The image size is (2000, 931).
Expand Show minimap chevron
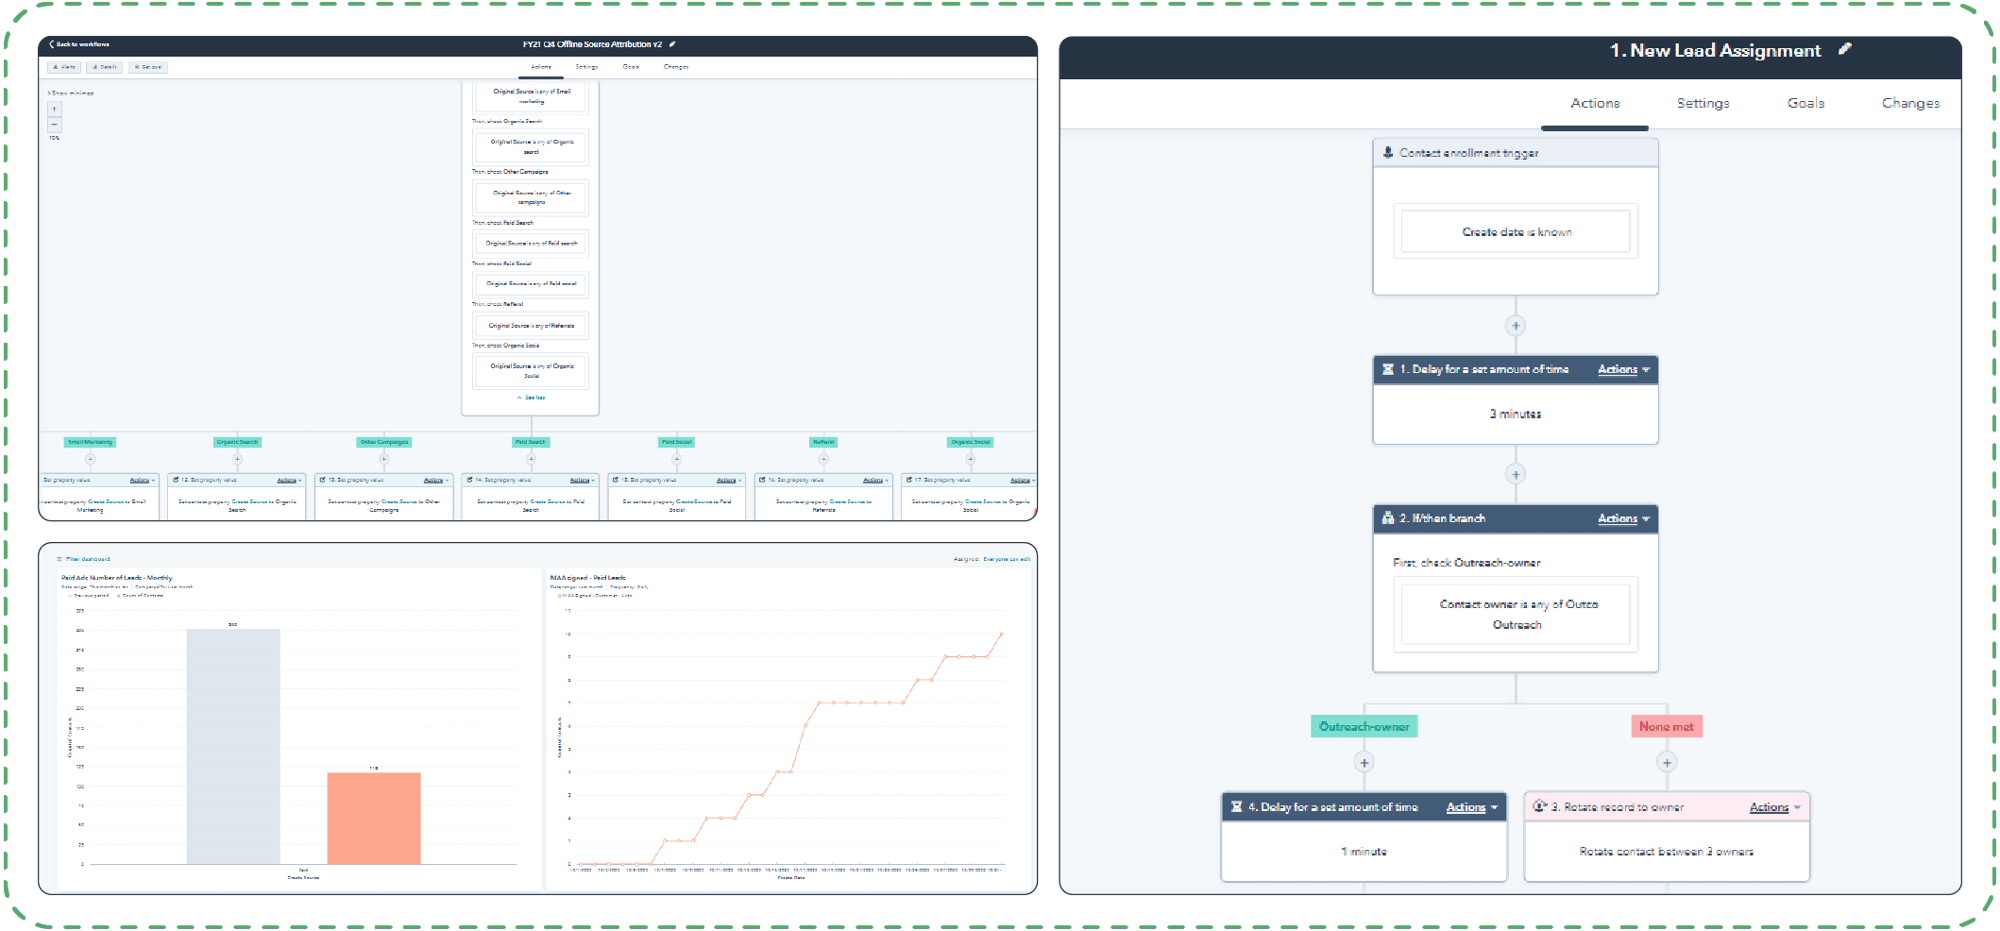click(x=49, y=93)
